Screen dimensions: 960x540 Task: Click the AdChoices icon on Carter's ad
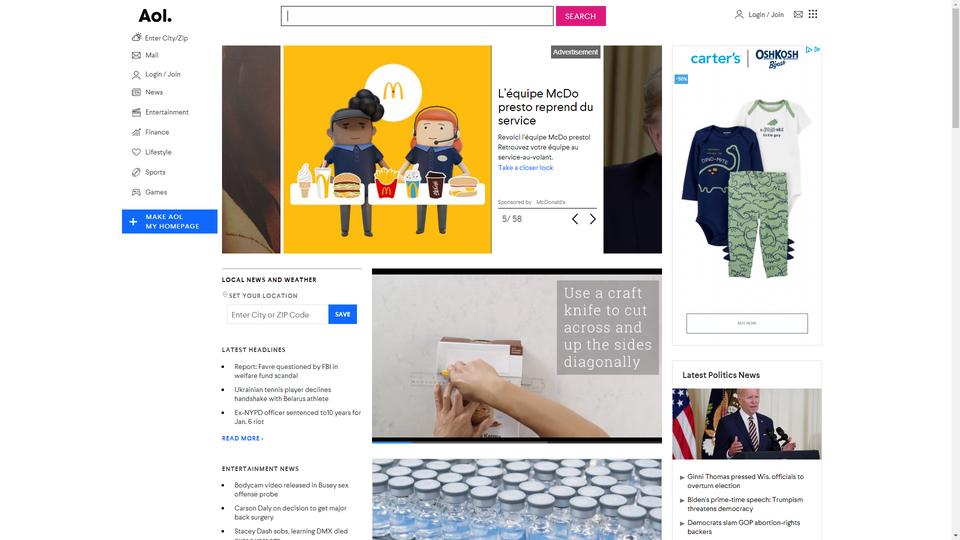point(812,50)
